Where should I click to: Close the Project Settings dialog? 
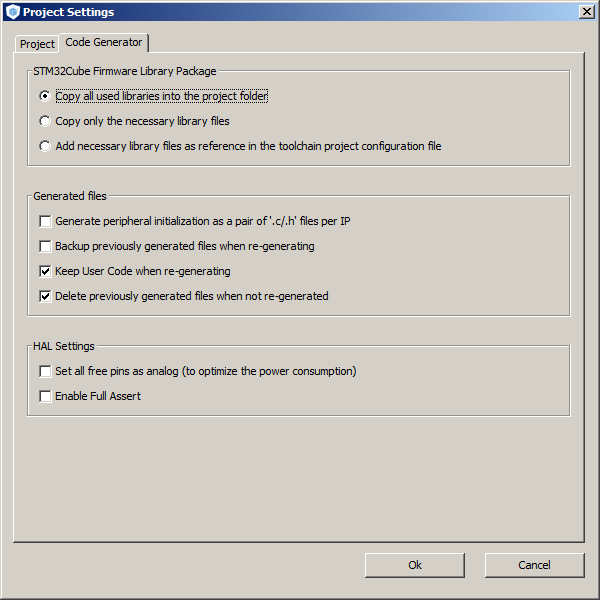(x=587, y=11)
